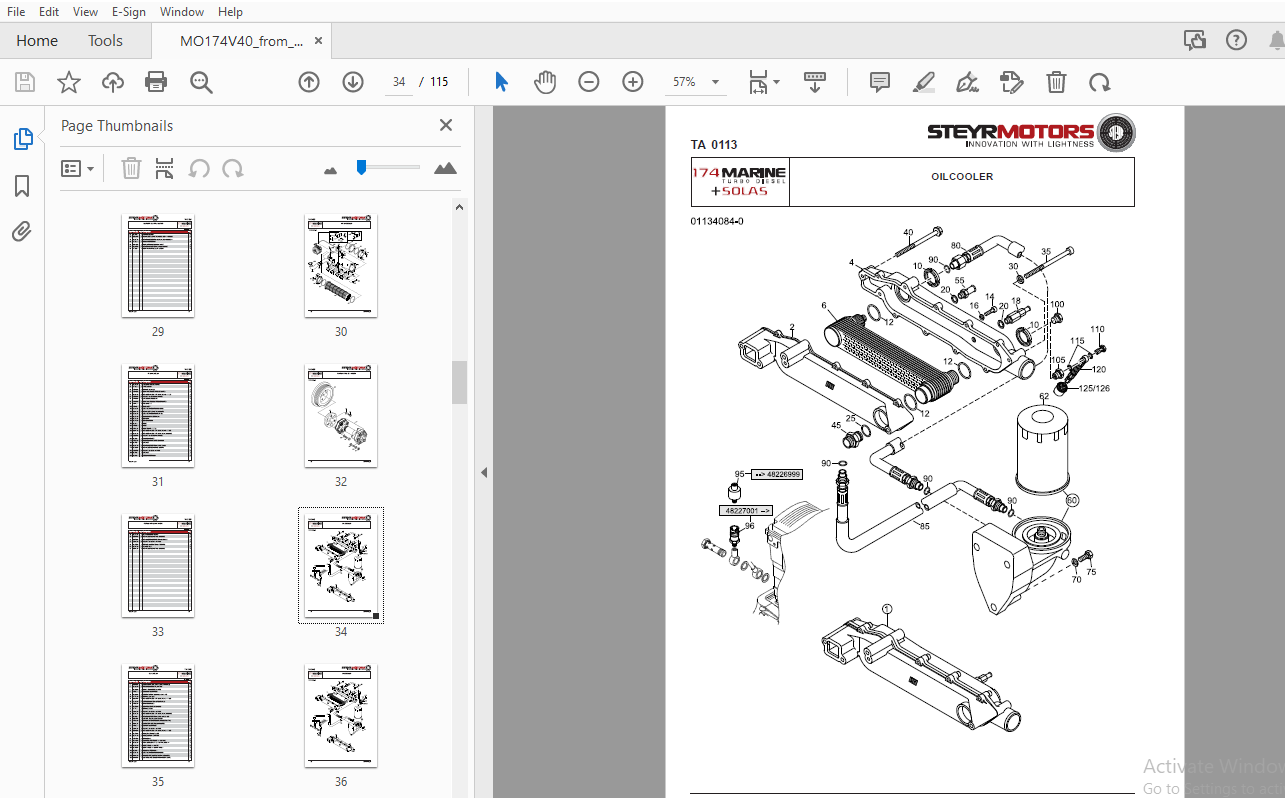Select the page 33 thumbnail
This screenshot has height=798, width=1285.
click(x=158, y=566)
